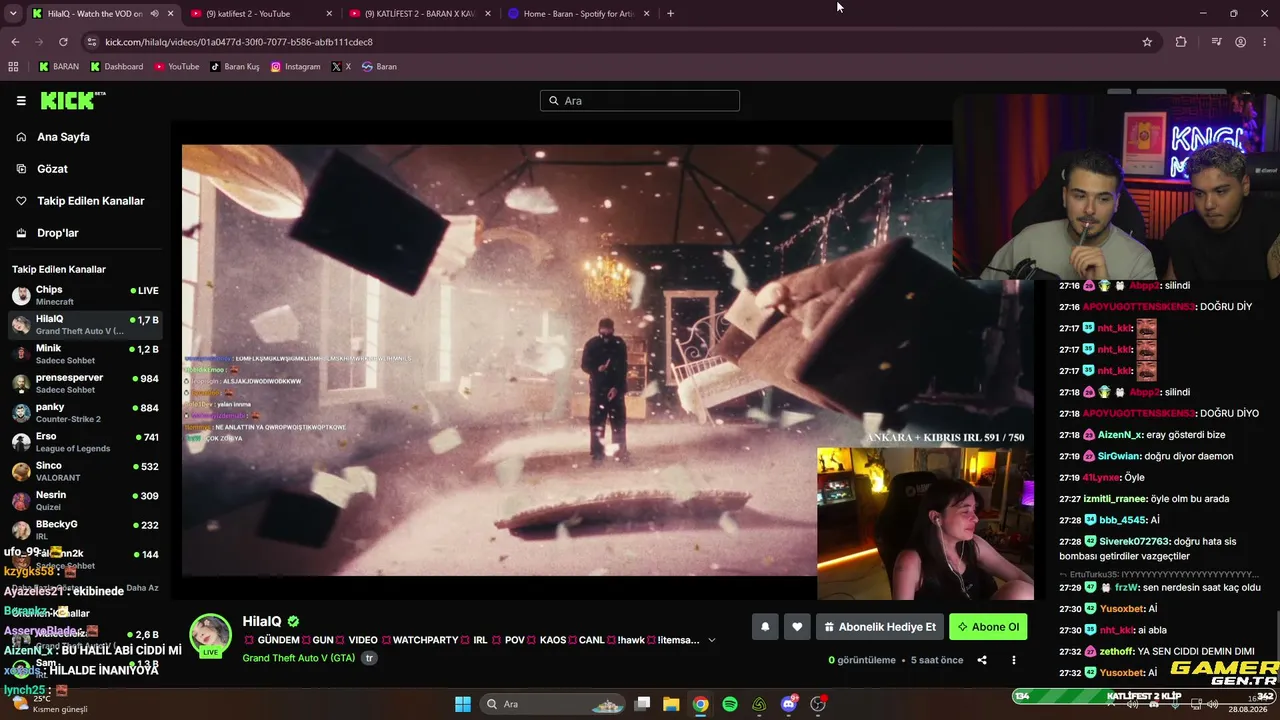Open the panky Counter-Strike 2 channel
The width and height of the screenshot is (1280, 720).
(85, 412)
